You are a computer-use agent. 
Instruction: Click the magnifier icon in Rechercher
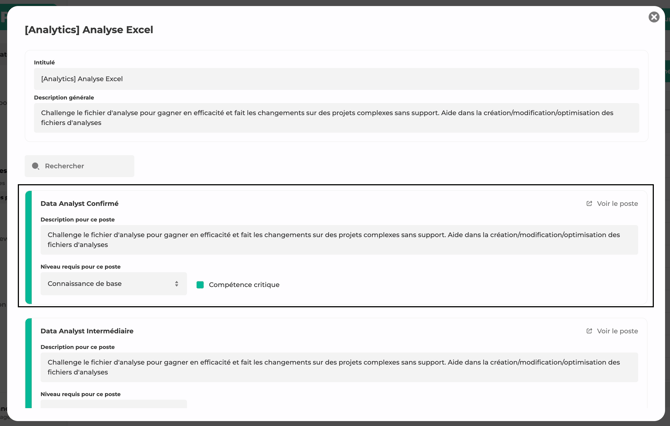point(36,166)
